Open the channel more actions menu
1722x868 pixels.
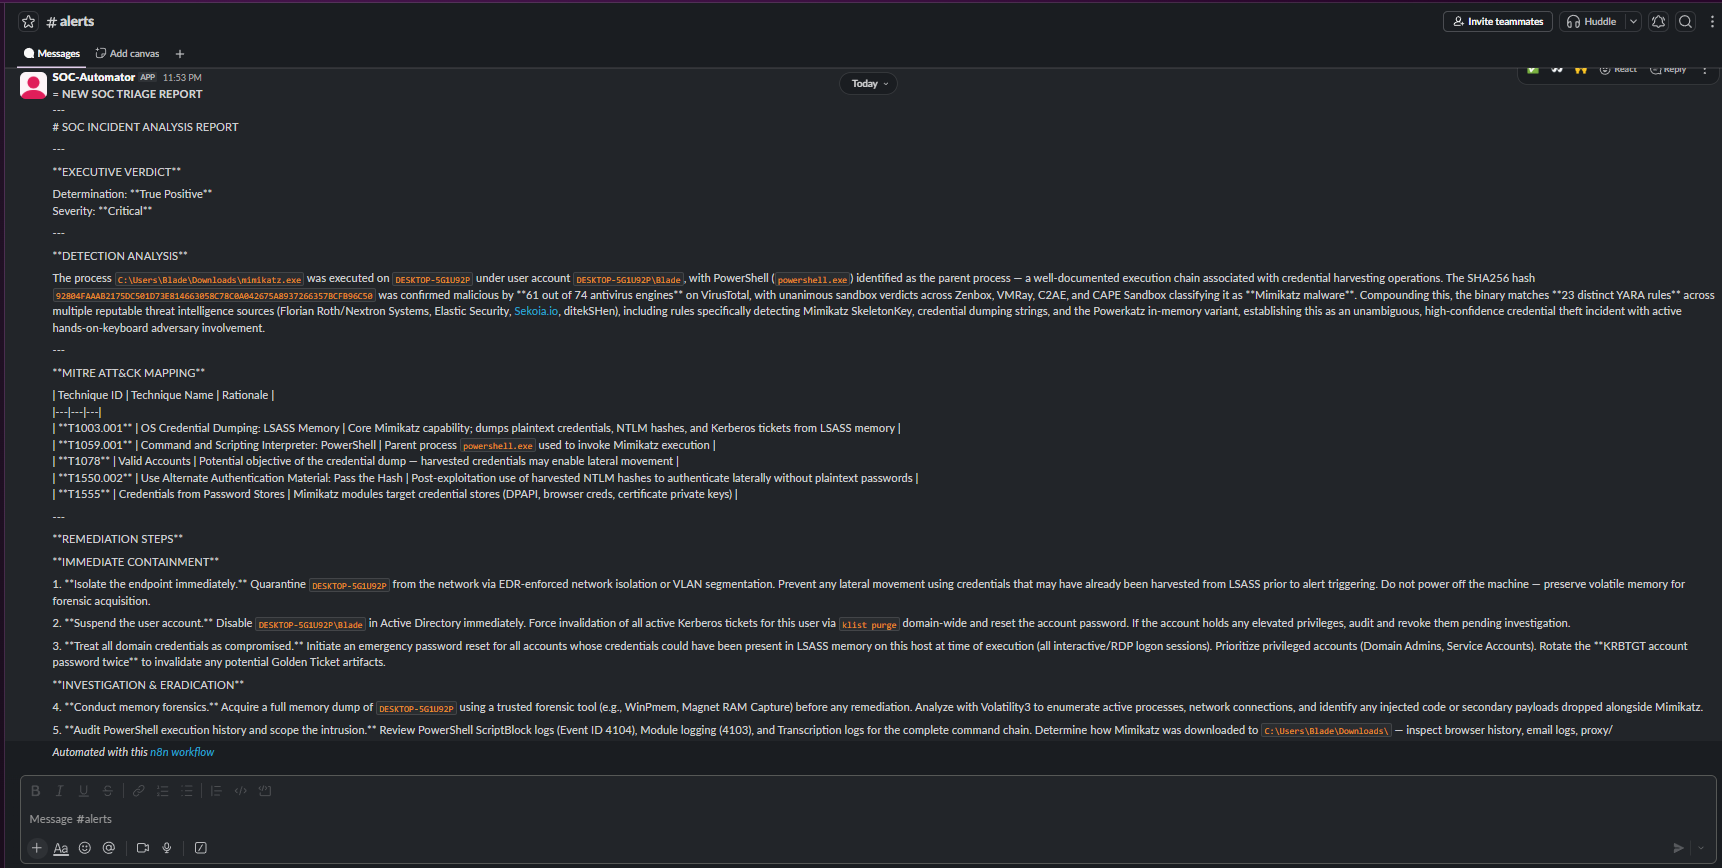point(1712,21)
